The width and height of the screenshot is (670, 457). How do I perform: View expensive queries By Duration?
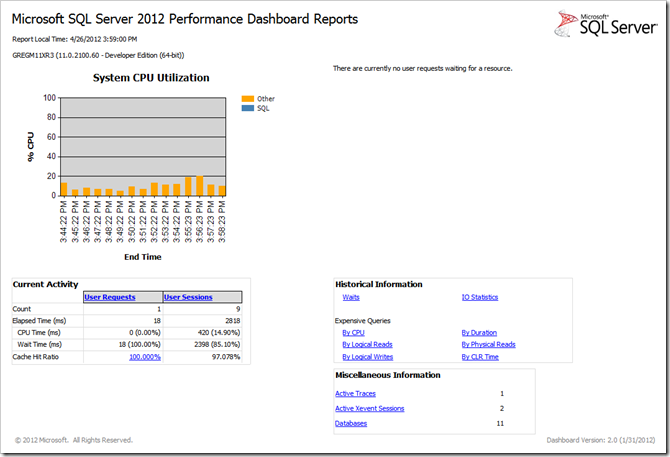(478, 332)
